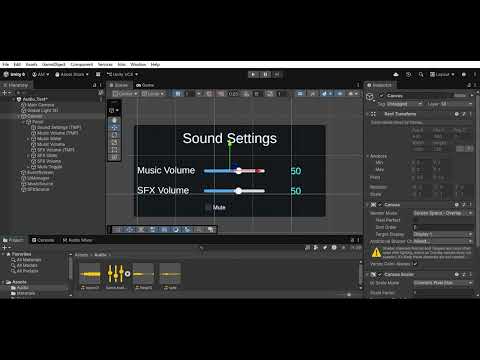Collapse the Panel object in the Hierarchy
The image size is (480, 360).
[x=23, y=122]
